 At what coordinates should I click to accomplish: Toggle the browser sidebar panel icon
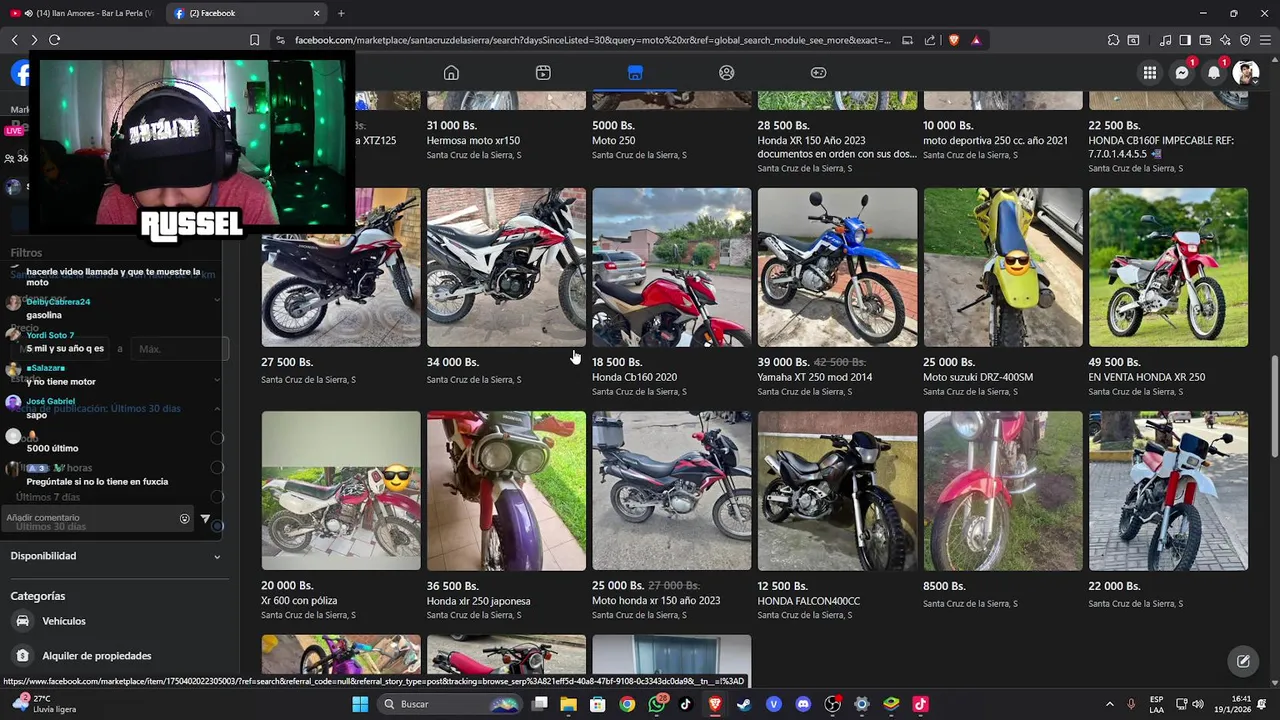click(x=1185, y=40)
